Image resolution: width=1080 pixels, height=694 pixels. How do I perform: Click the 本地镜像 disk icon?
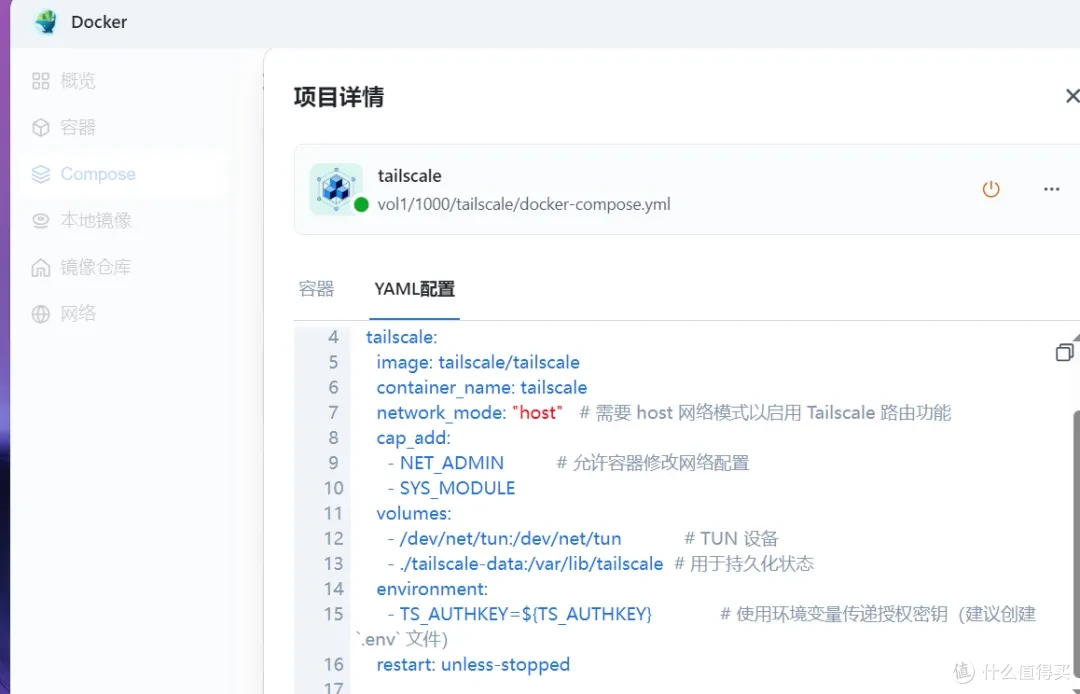click(41, 220)
